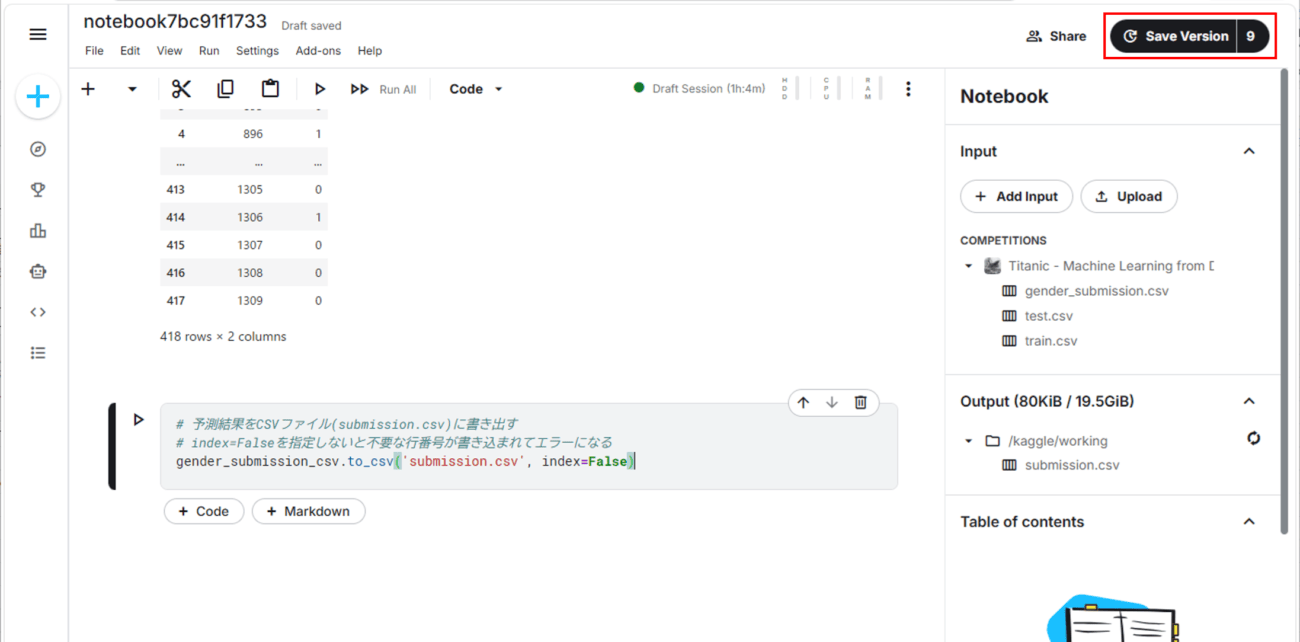Open the hamburger navigation menu
The image size is (1300, 642).
pyautogui.click(x=38, y=35)
